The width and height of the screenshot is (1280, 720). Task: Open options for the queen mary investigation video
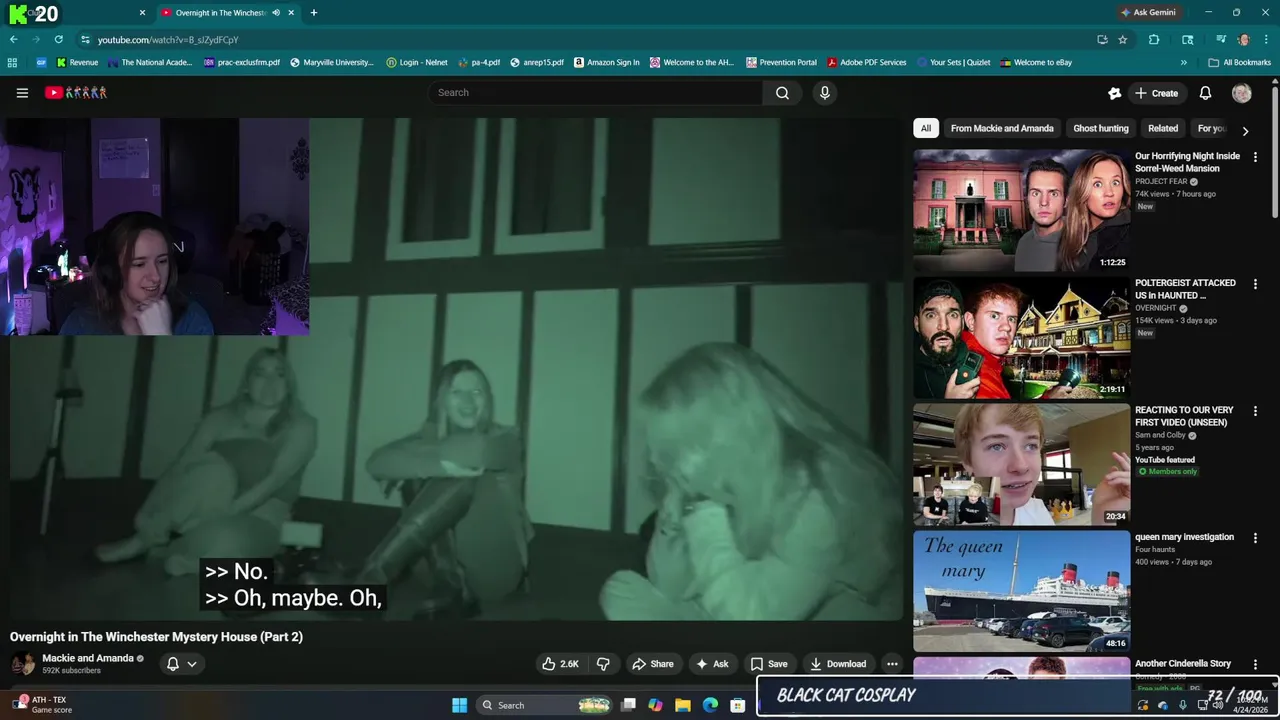click(x=1255, y=538)
